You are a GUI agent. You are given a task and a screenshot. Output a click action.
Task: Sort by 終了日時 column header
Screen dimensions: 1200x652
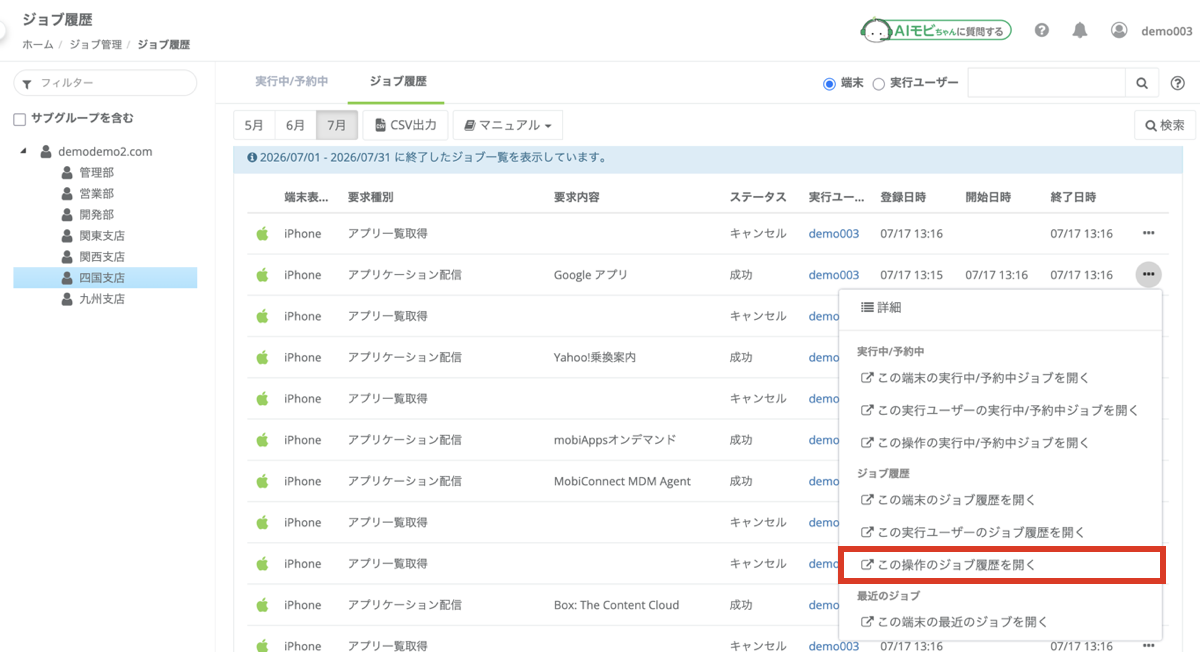tap(1073, 197)
